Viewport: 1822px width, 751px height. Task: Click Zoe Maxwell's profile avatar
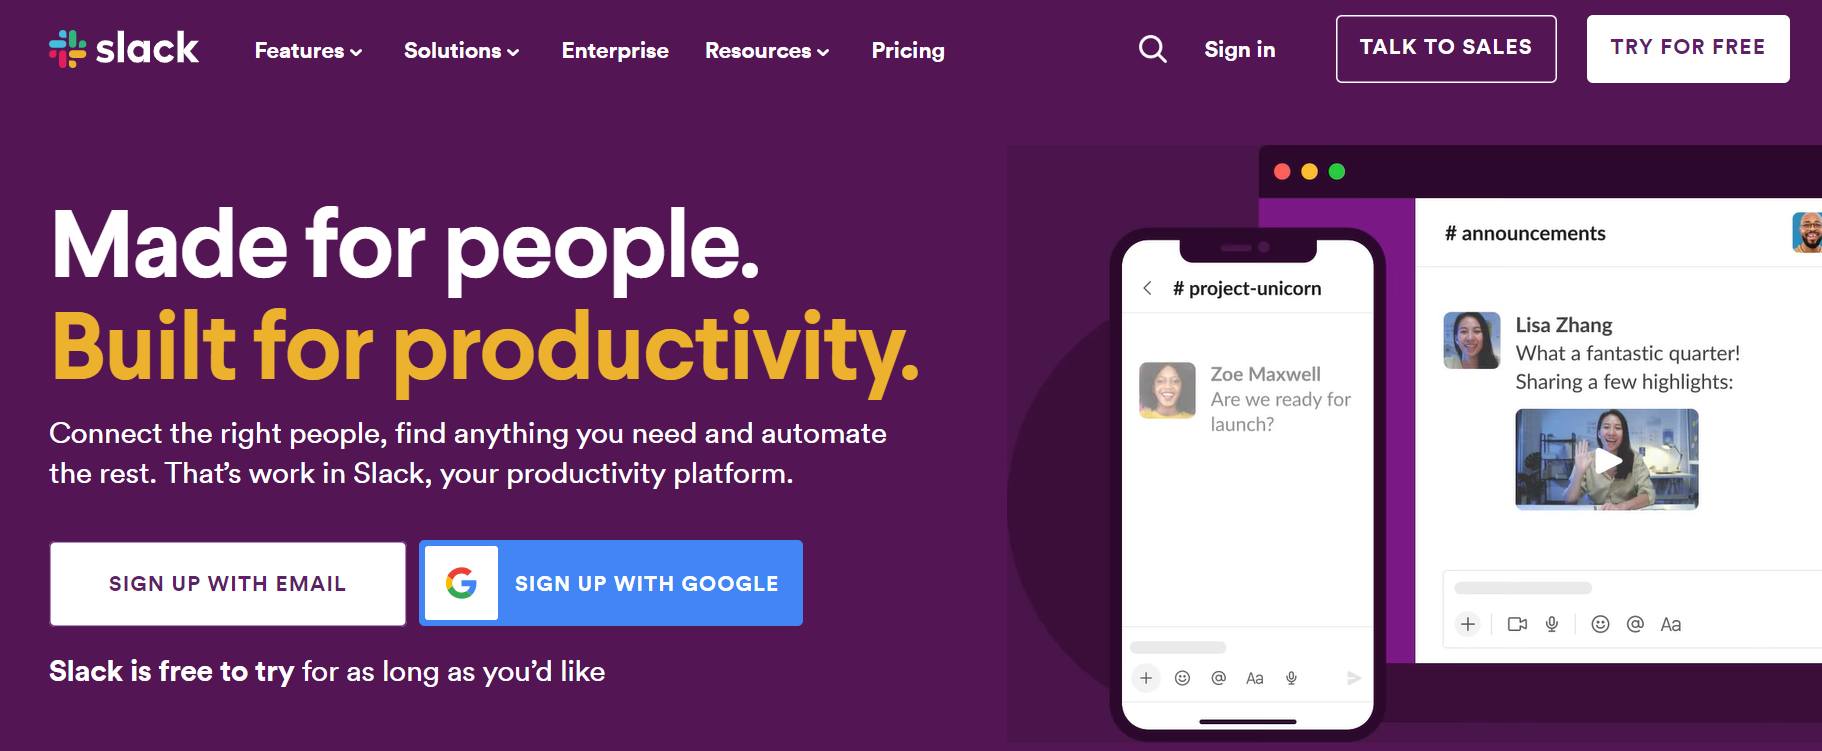click(1167, 390)
